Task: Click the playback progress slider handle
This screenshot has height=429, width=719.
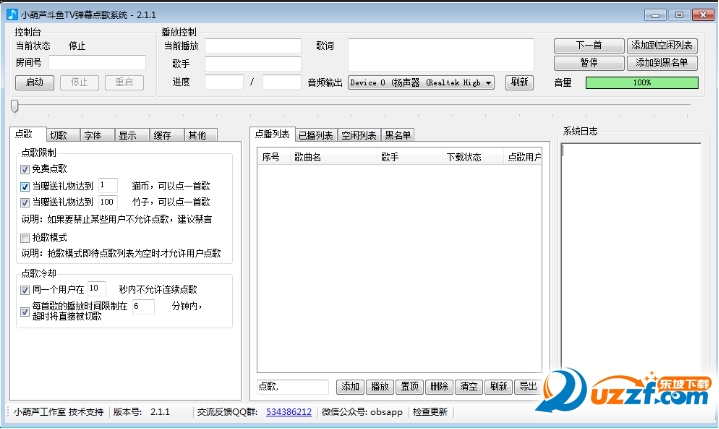Action: [14, 105]
